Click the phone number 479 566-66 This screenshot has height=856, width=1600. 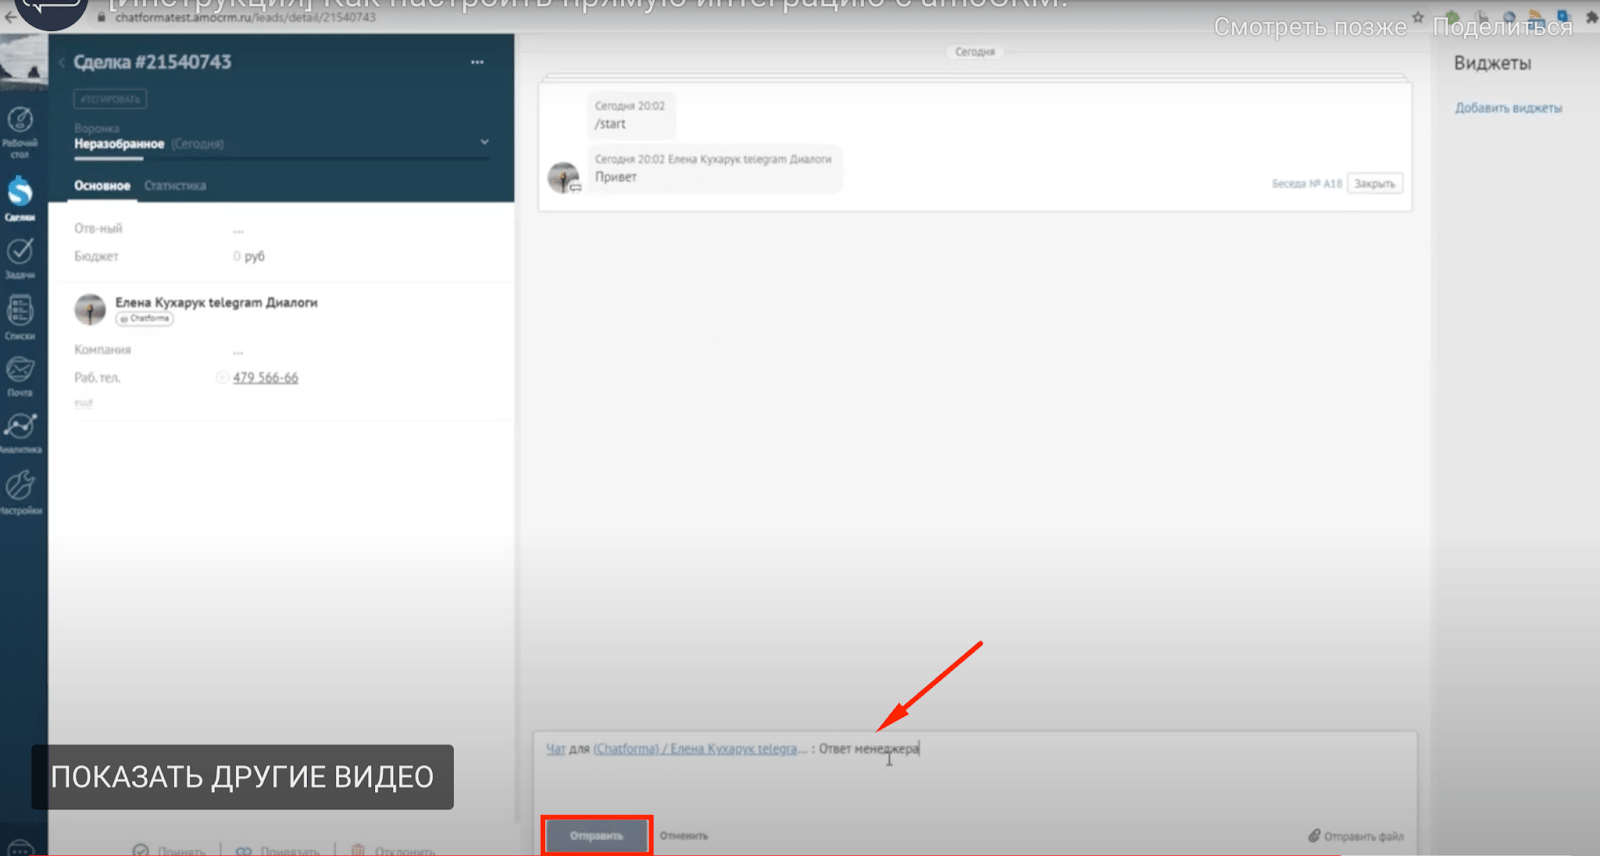coord(265,378)
